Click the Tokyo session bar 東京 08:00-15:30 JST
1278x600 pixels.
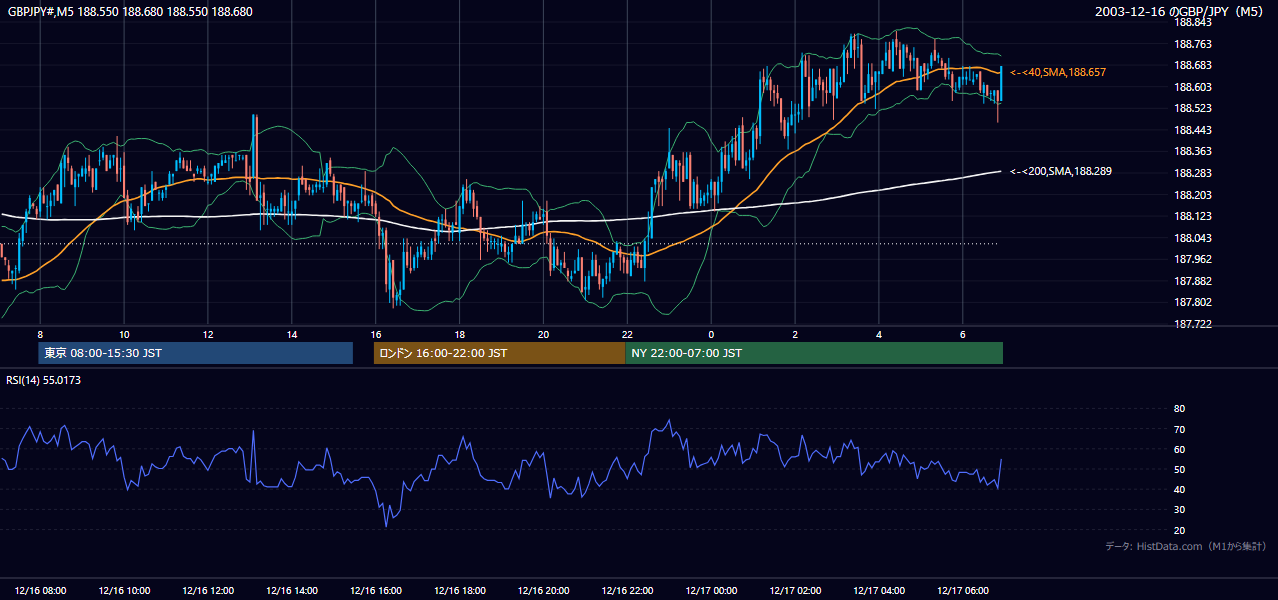(196, 353)
